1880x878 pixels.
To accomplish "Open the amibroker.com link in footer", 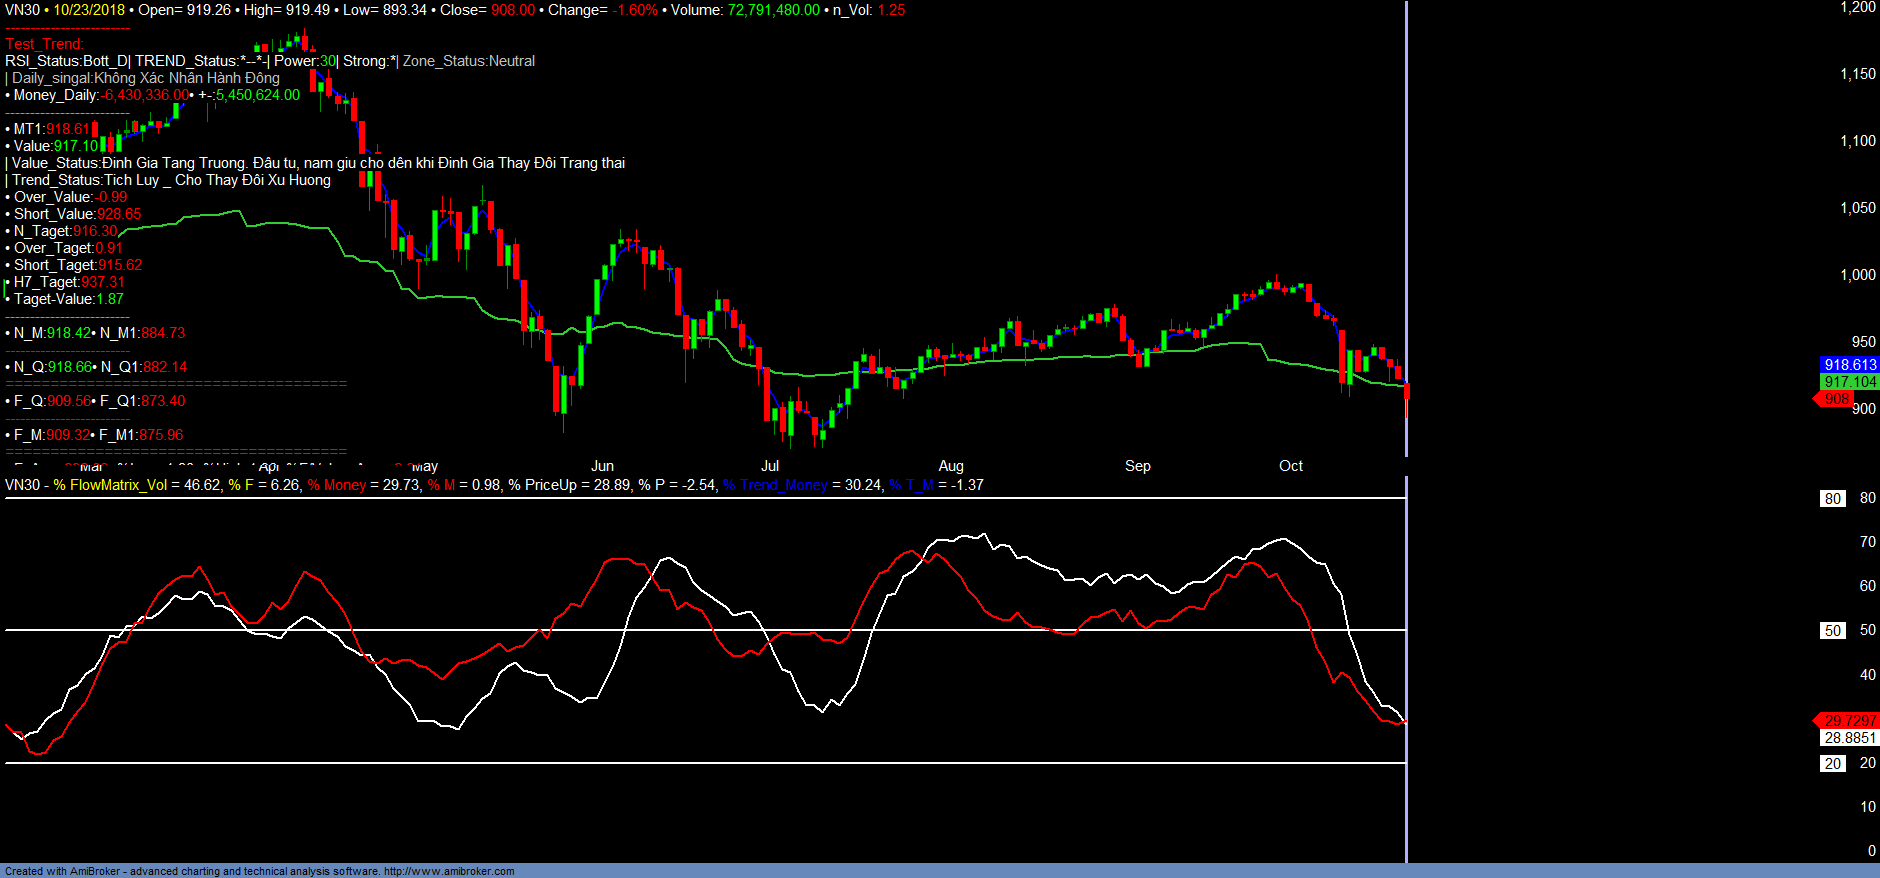I will (449, 871).
